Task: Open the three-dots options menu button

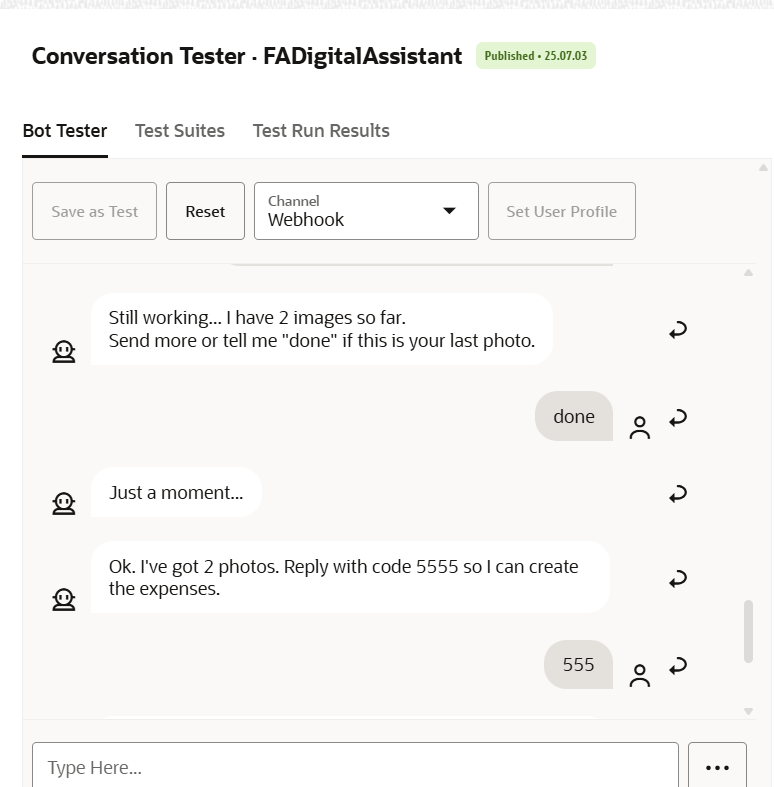Action: (717, 765)
